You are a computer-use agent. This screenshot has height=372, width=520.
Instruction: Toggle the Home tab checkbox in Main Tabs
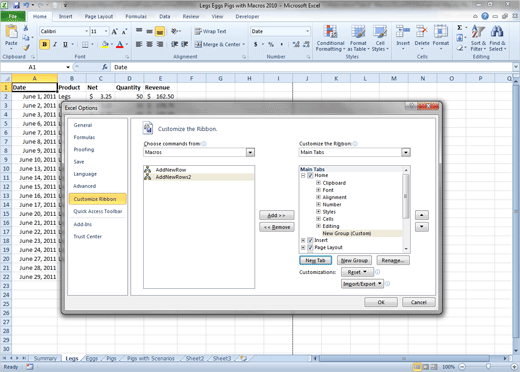(310, 175)
